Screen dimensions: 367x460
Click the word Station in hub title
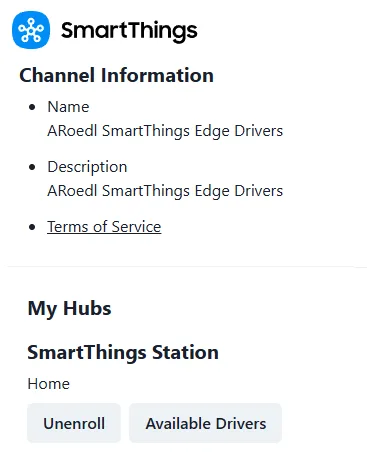tap(185, 353)
